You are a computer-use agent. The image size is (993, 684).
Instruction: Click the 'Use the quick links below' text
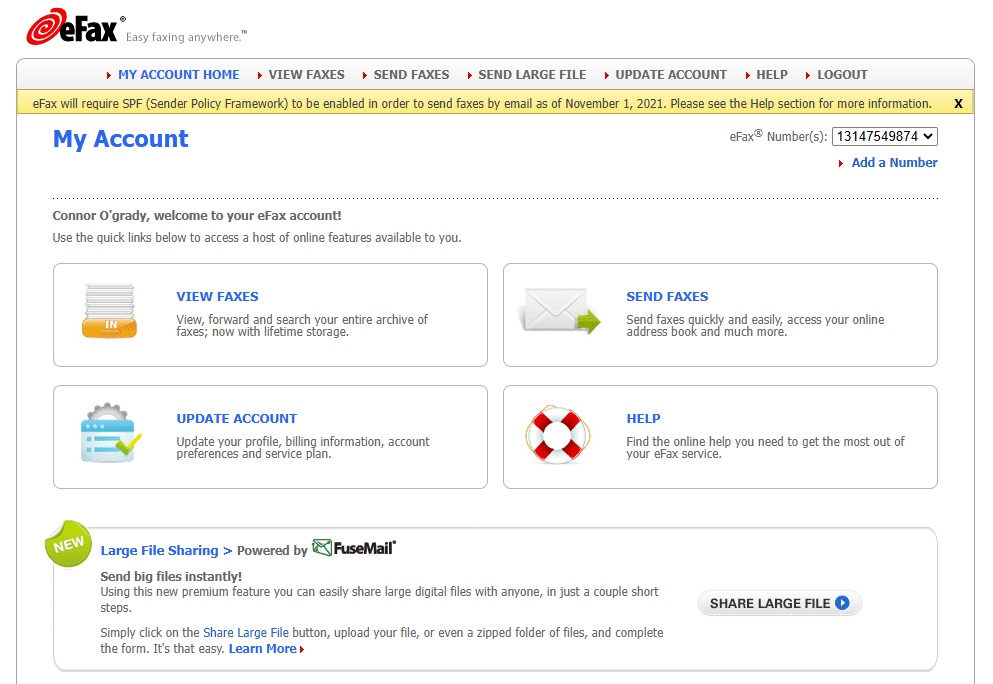tap(256, 238)
